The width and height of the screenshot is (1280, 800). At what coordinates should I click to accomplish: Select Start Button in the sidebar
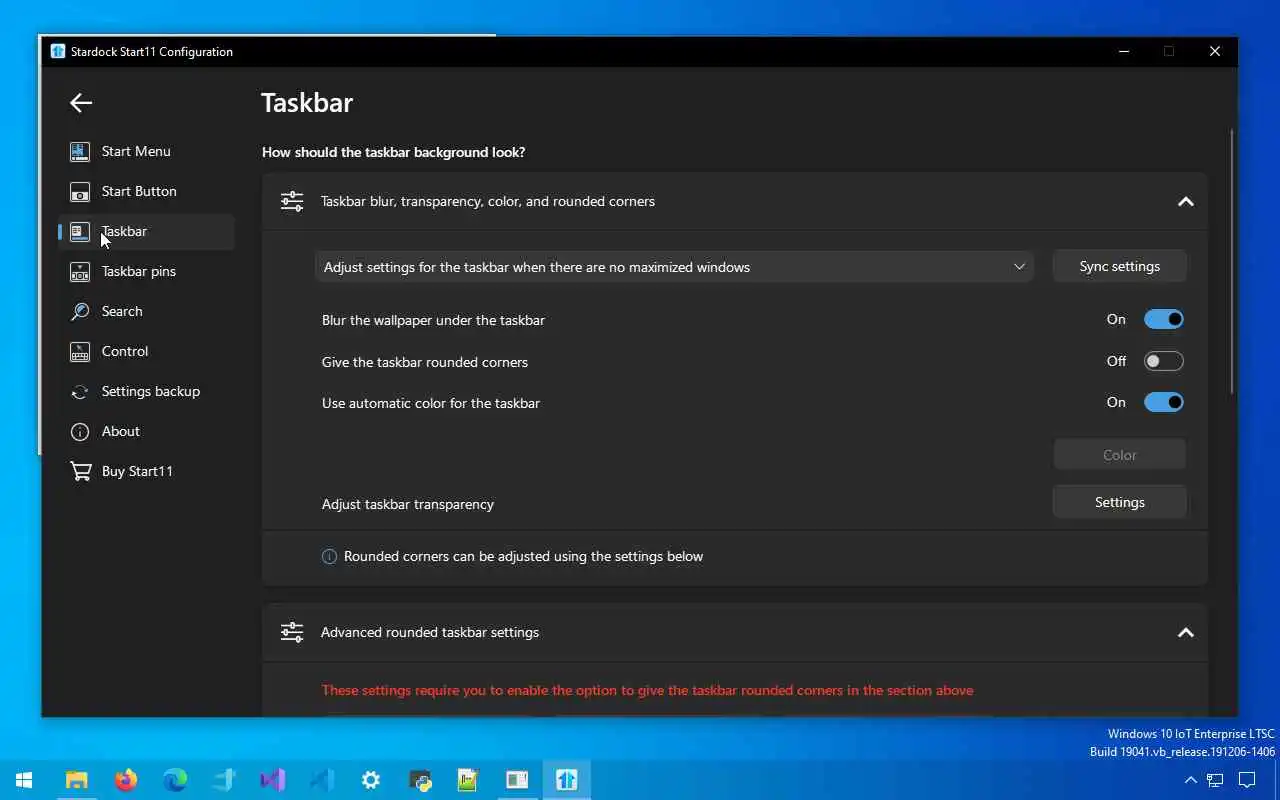coord(147,192)
